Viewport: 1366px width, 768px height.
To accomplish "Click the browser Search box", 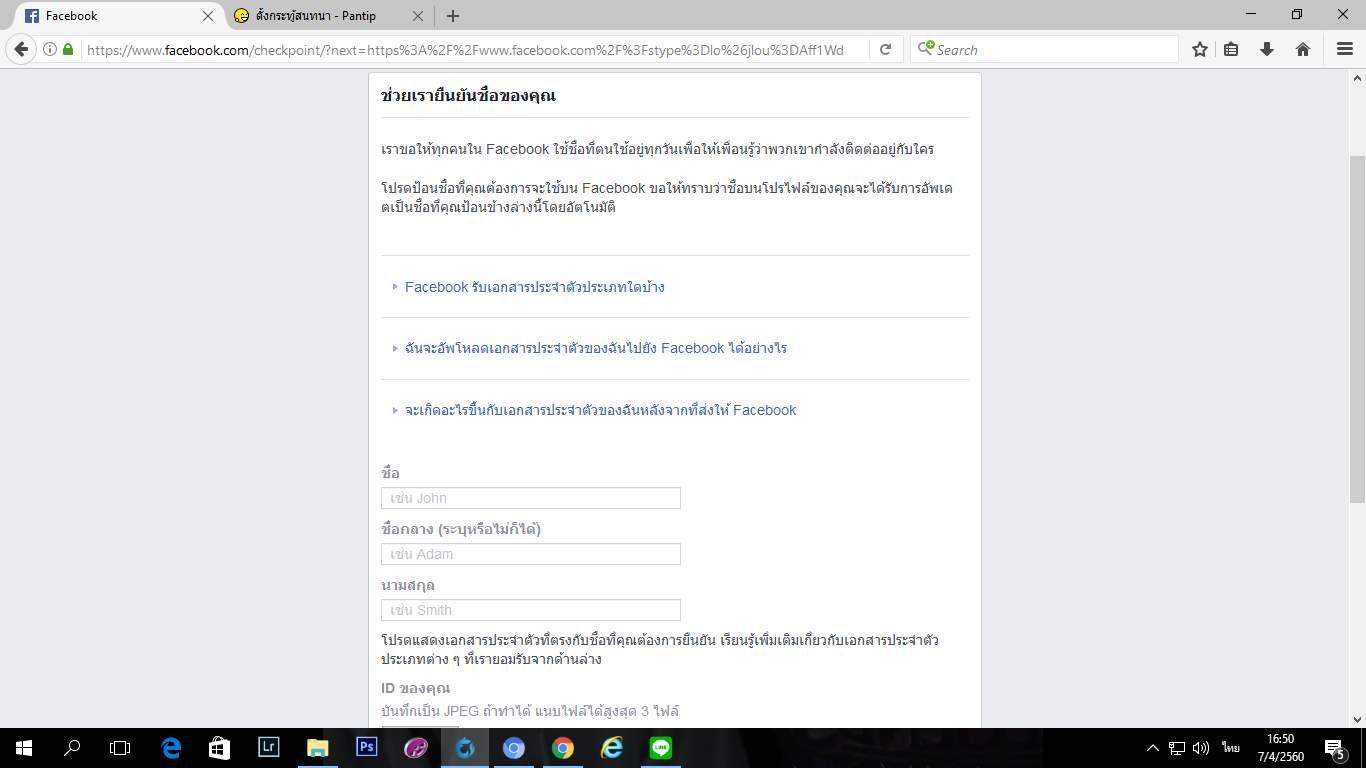I will point(1045,49).
